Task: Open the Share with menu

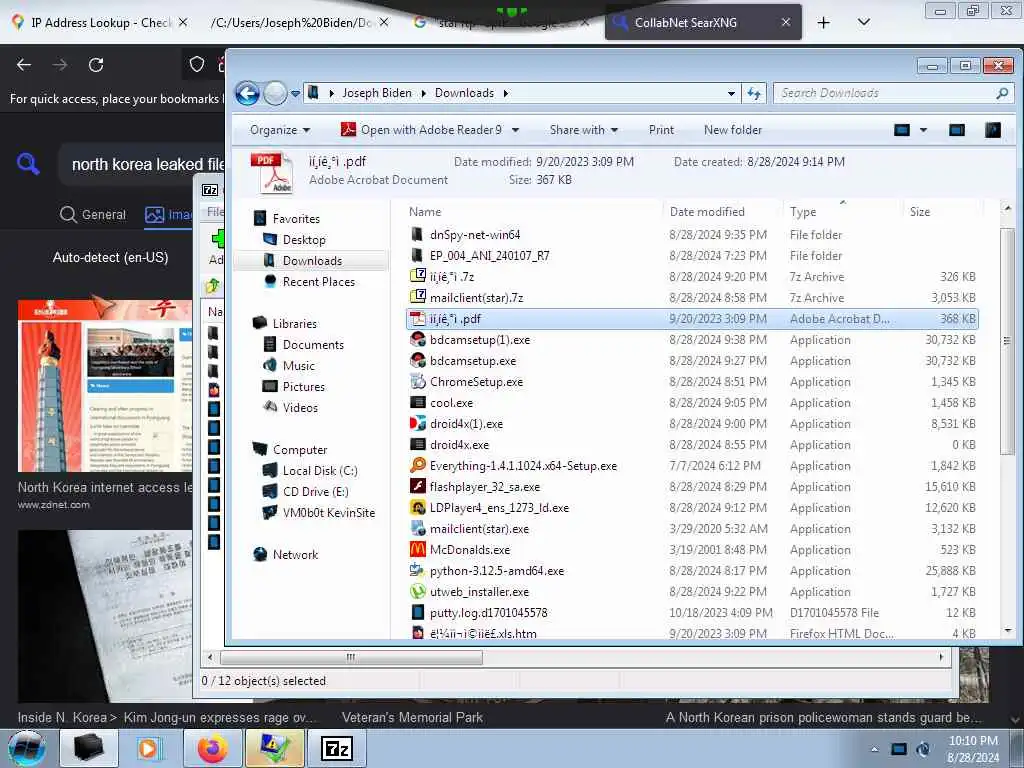Action: [584, 130]
